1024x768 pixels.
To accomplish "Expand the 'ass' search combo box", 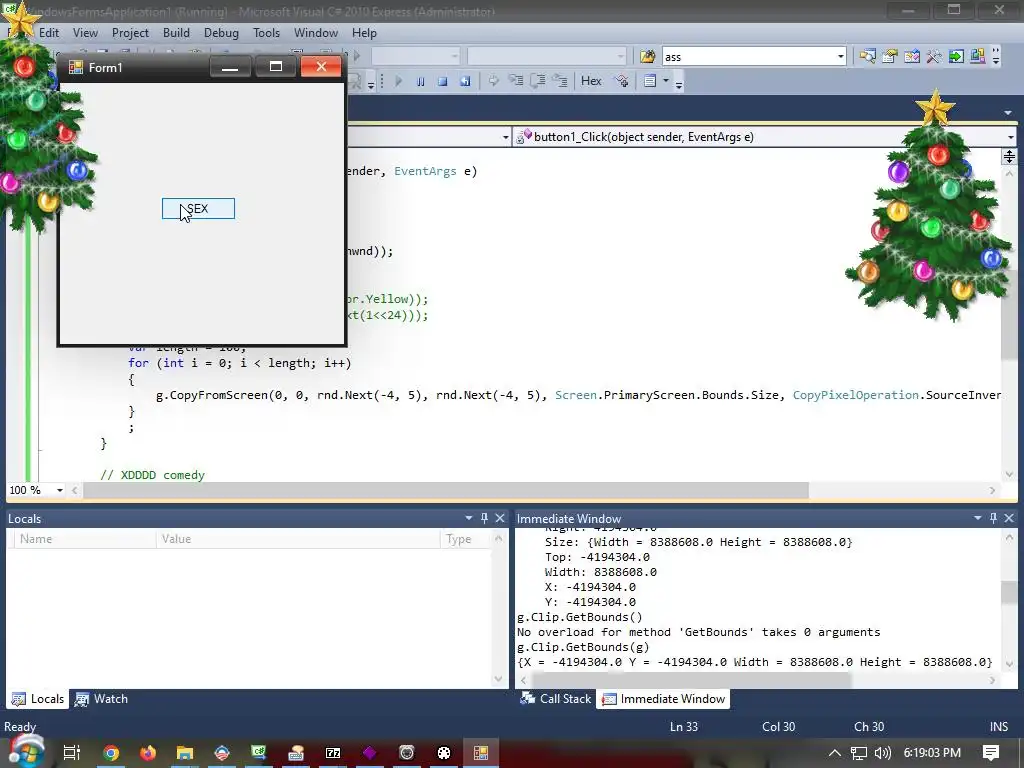I will pos(840,57).
